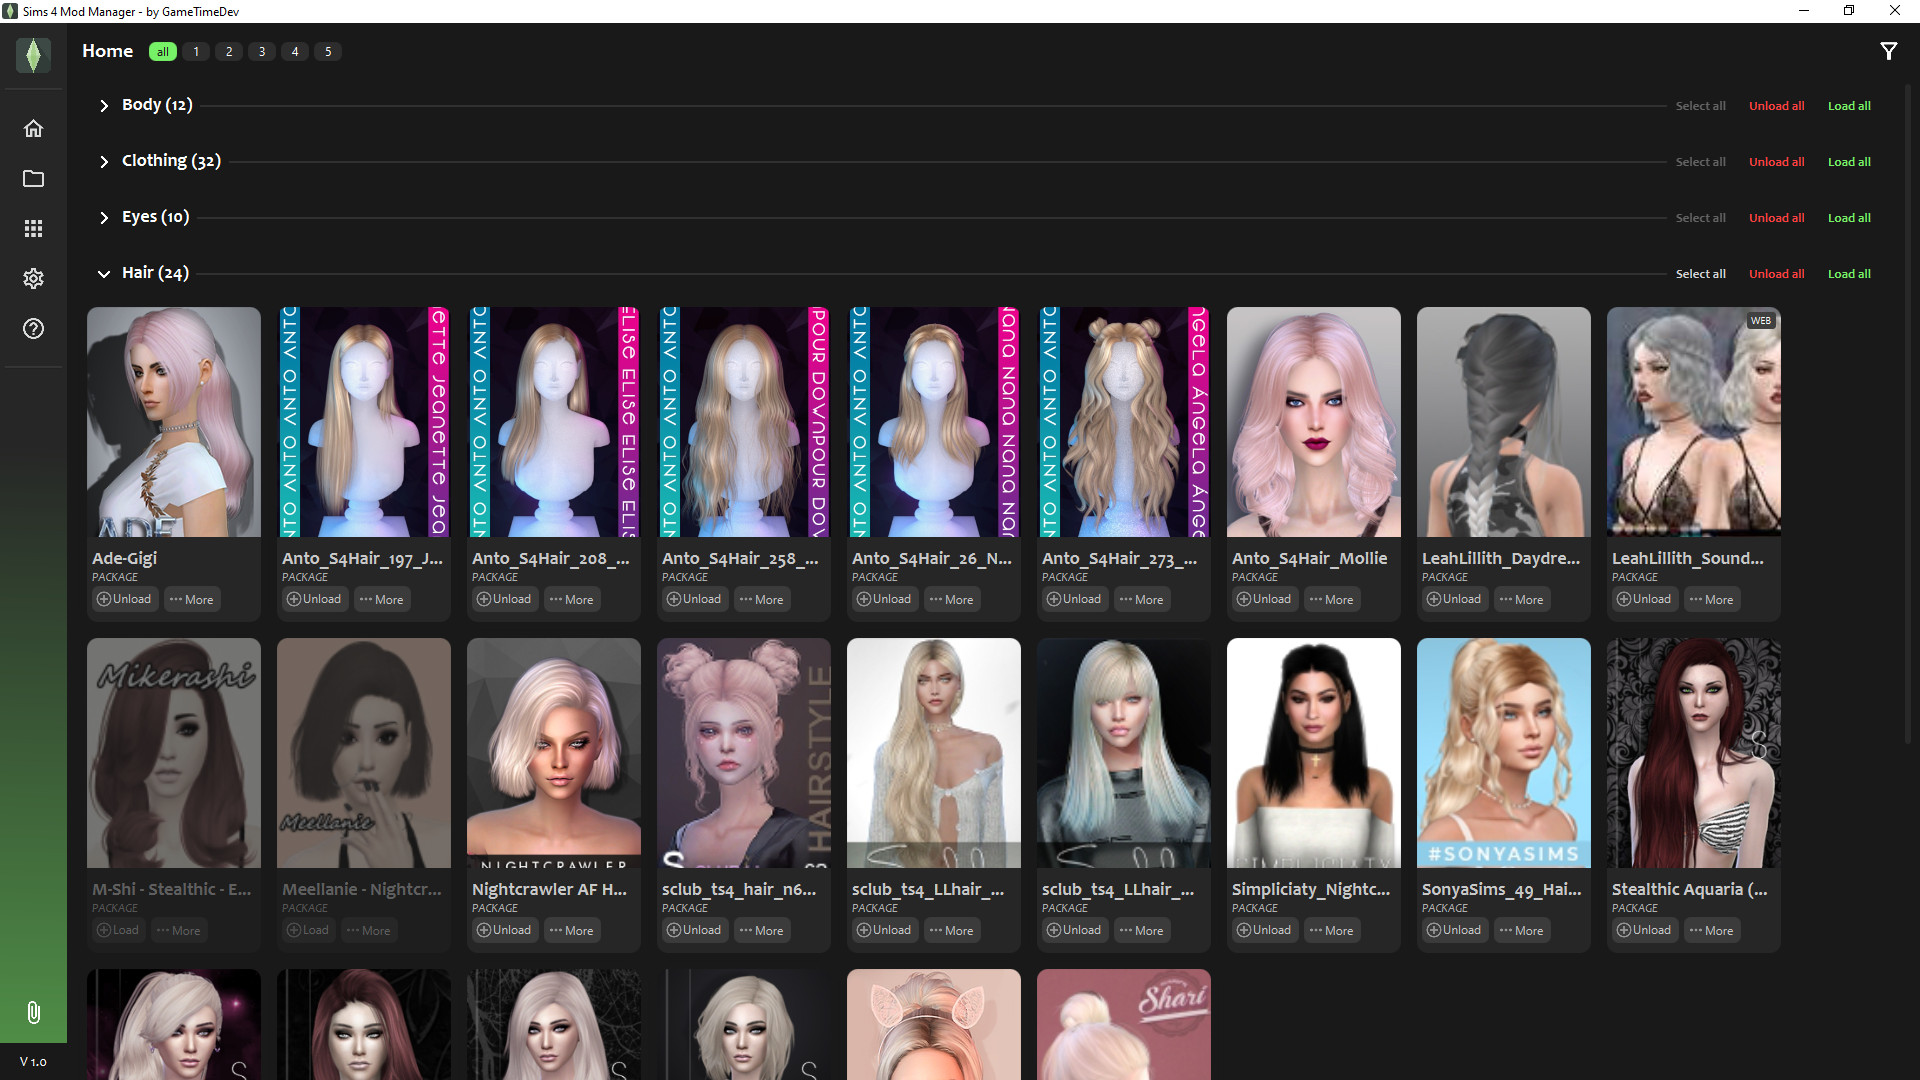The image size is (1920, 1080).
Task: Load the Meellanie Nightcrawler package
Action: tap(308, 930)
